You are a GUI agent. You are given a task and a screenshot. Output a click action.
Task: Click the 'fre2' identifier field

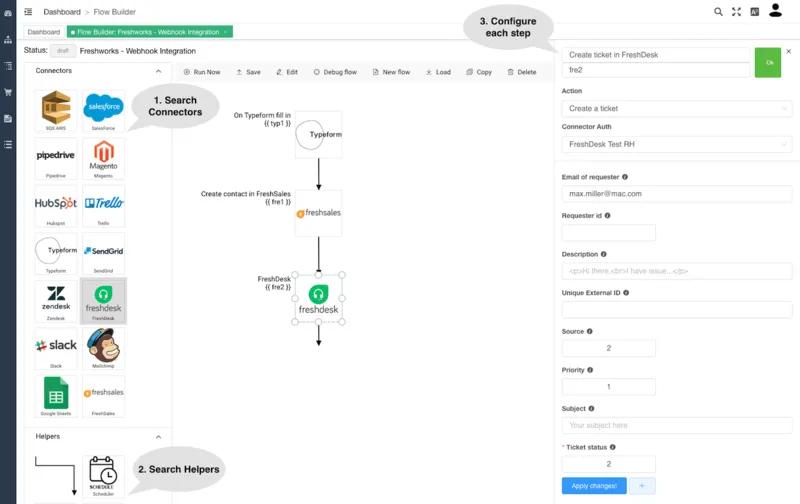coord(656,70)
